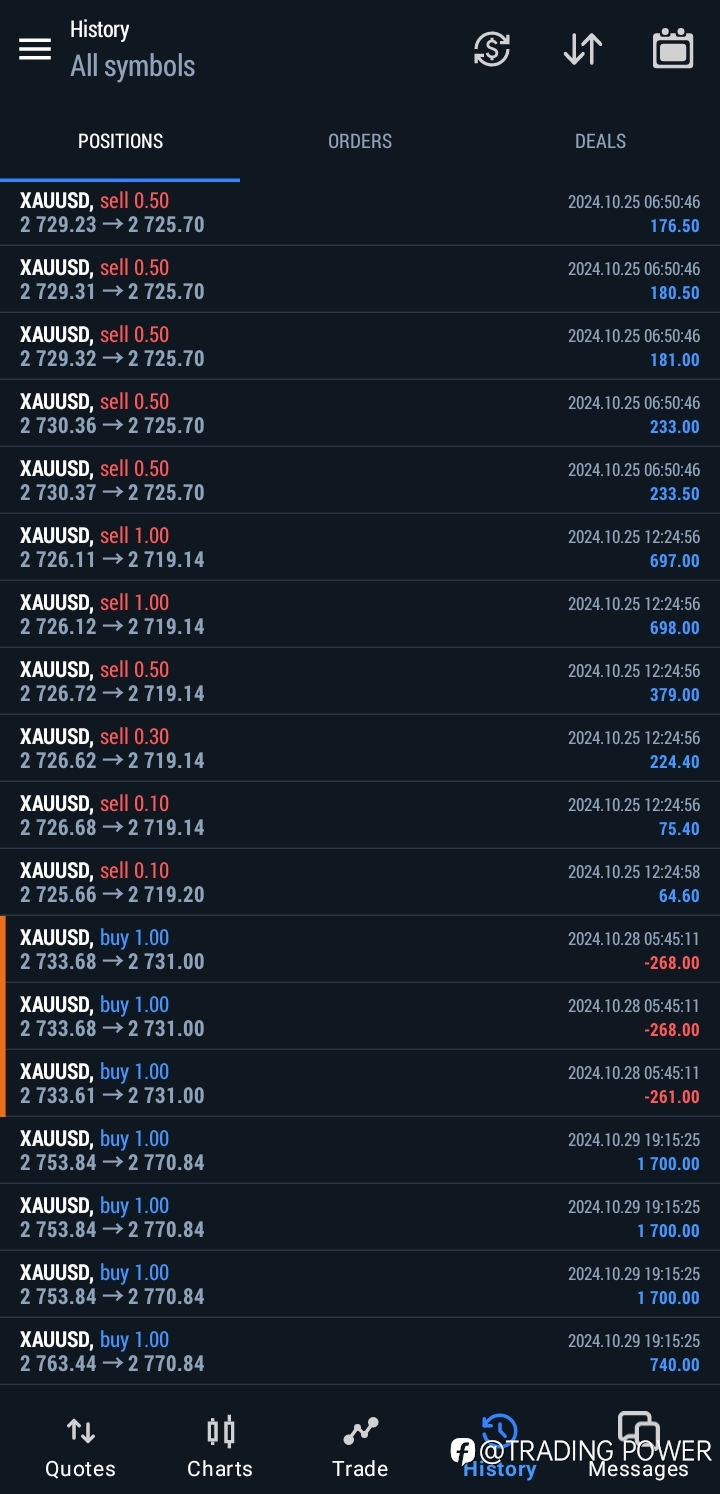The image size is (720, 1494).
Task: Tap the currency refresh dollar icon
Action: (x=492, y=49)
